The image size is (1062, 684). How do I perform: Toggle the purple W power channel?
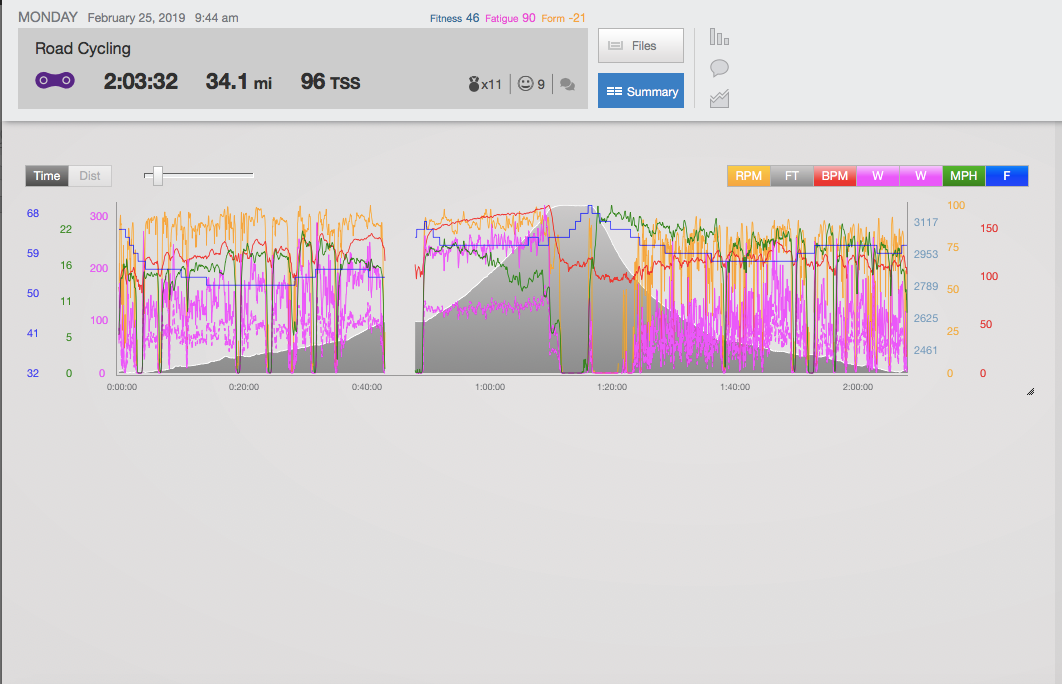(x=877, y=175)
